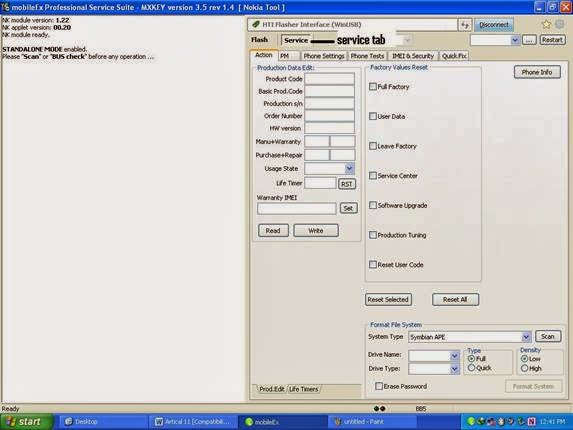Screen dimensions: 573x430
Task: Tick the Leave Factory checkbox
Action: (372, 146)
